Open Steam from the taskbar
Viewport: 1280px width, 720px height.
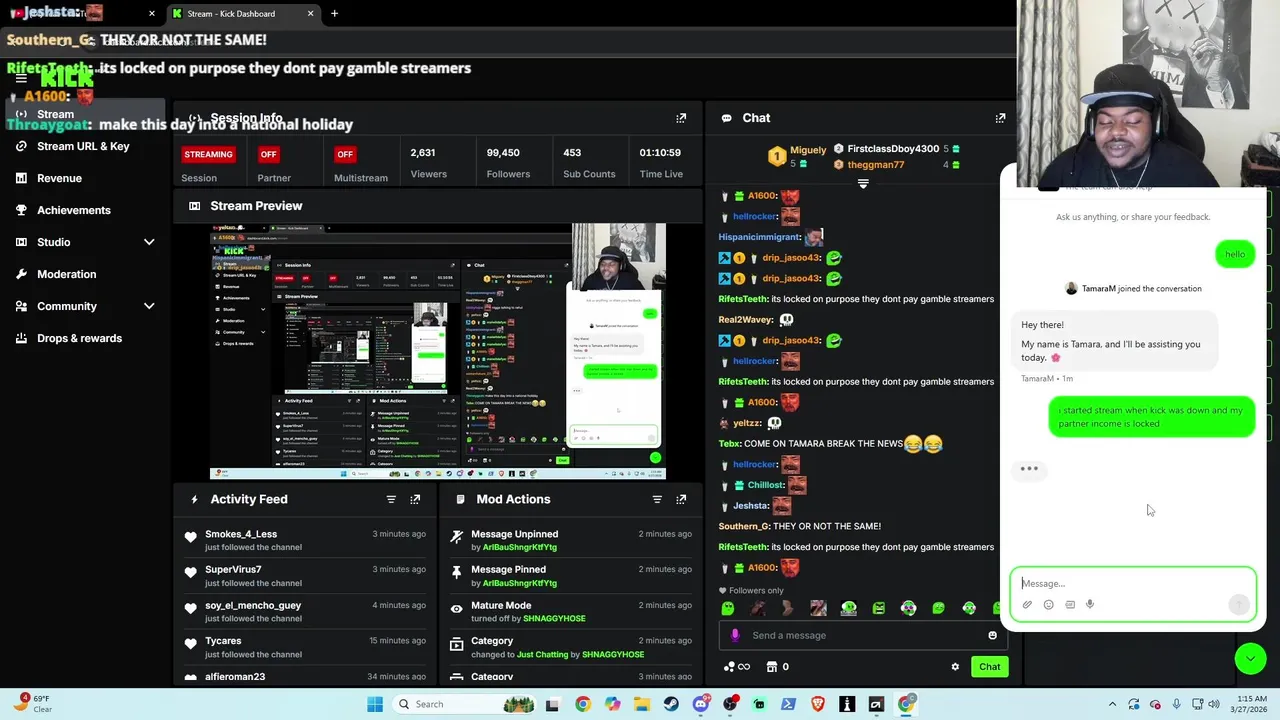[671, 704]
